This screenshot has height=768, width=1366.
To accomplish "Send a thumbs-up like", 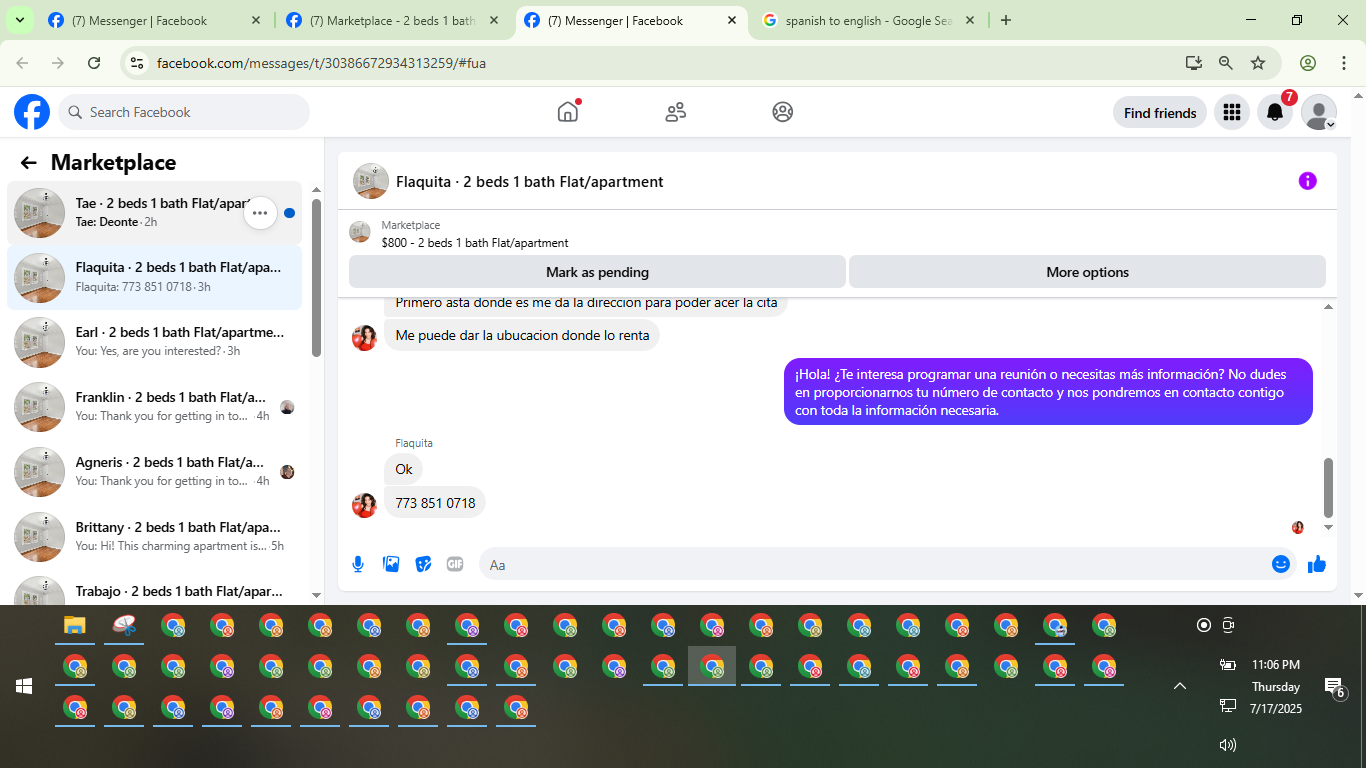I will [1317, 564].
